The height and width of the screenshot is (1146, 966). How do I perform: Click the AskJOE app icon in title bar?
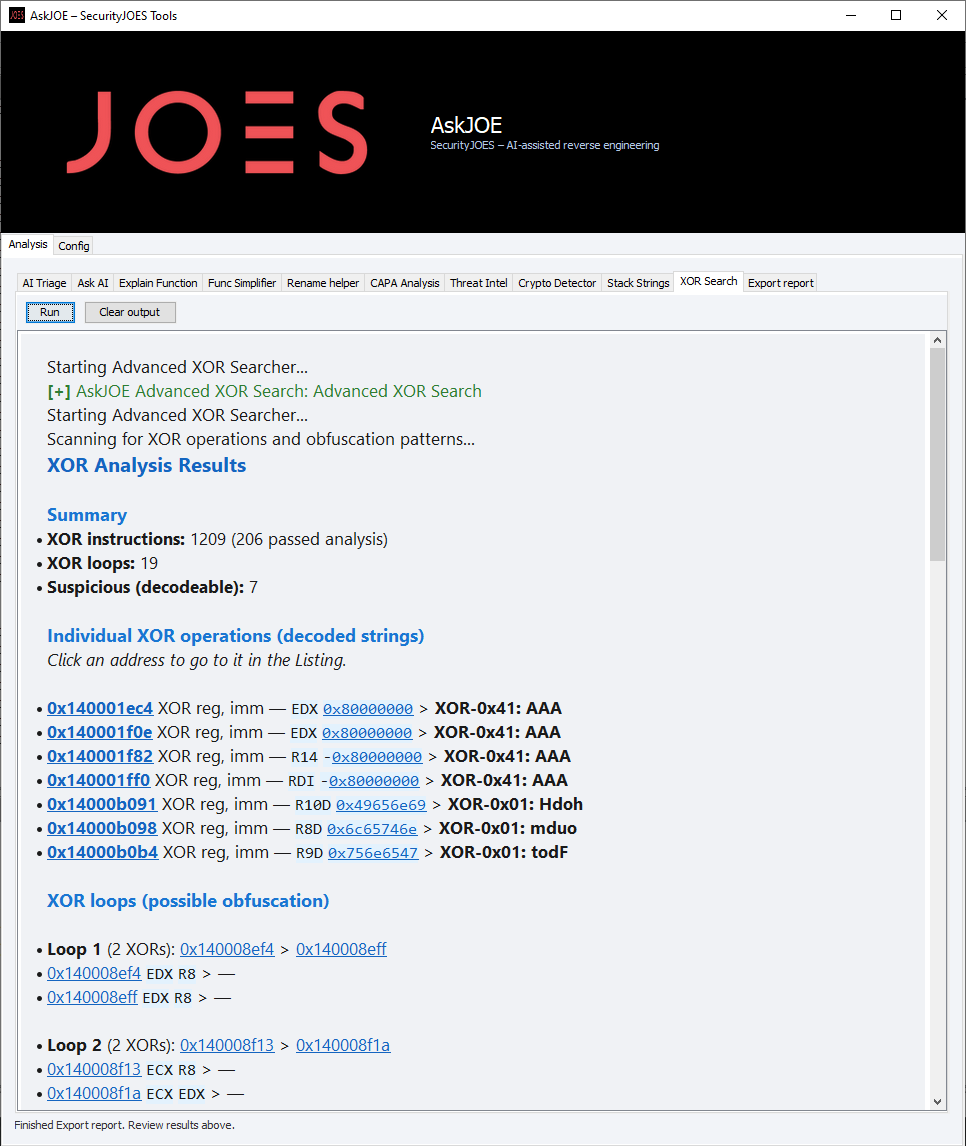pyautogui.click(x=16, y=15)
